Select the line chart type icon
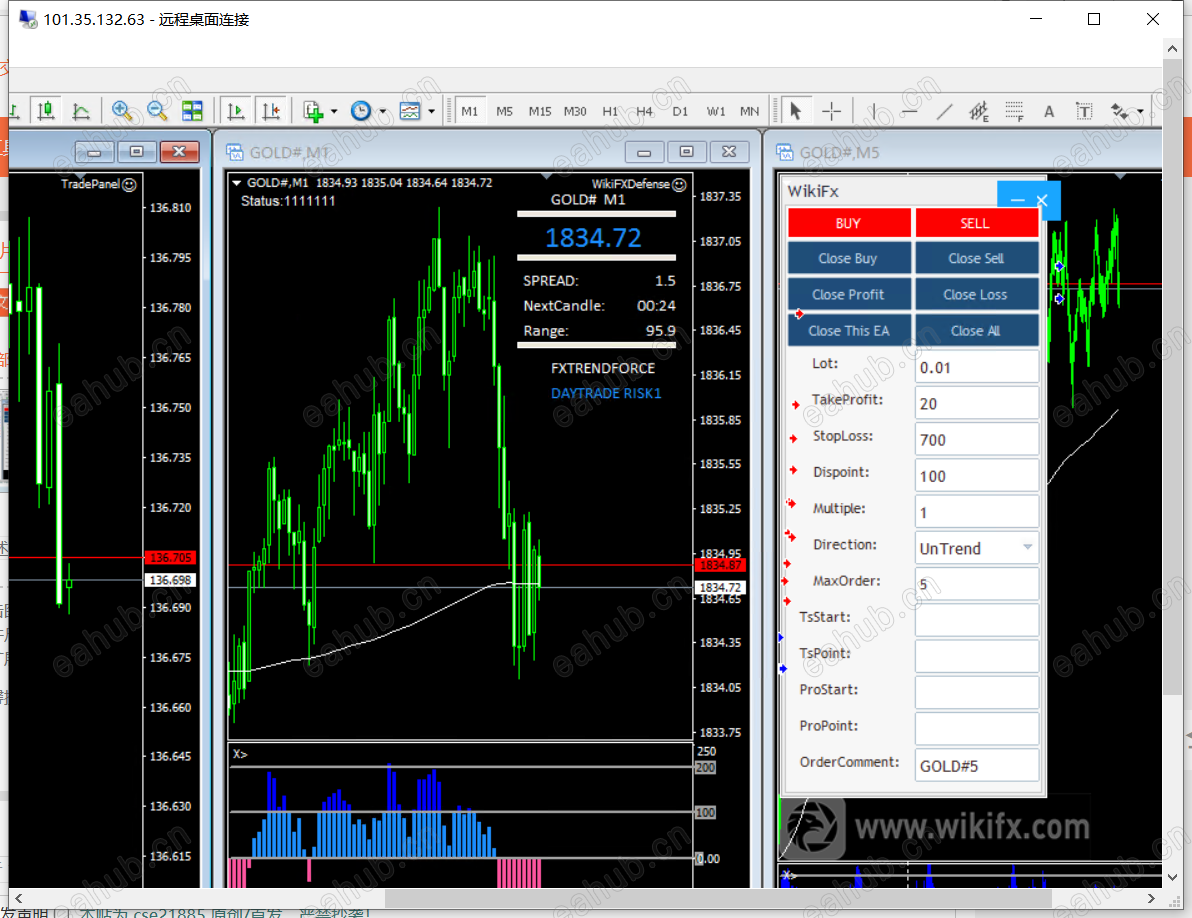1192x918 pixels. tap(81, 111)
